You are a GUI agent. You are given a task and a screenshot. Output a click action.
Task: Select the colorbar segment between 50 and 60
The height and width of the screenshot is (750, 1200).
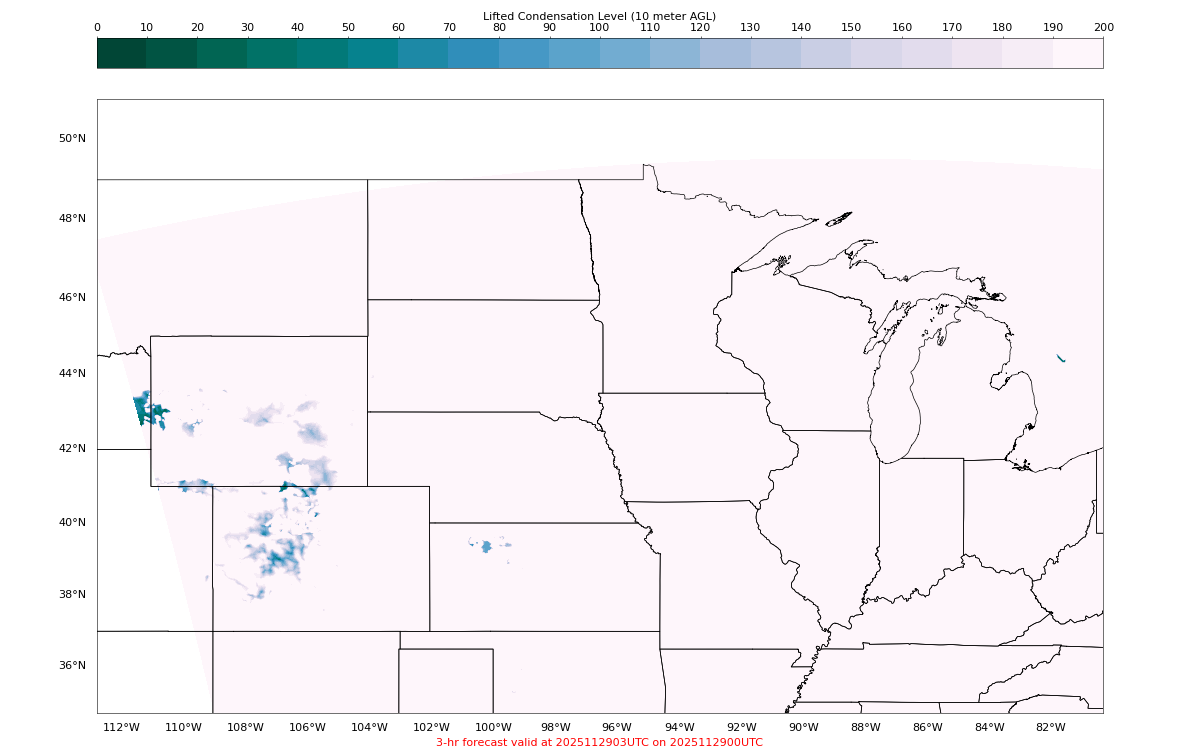tap(373, 53)
